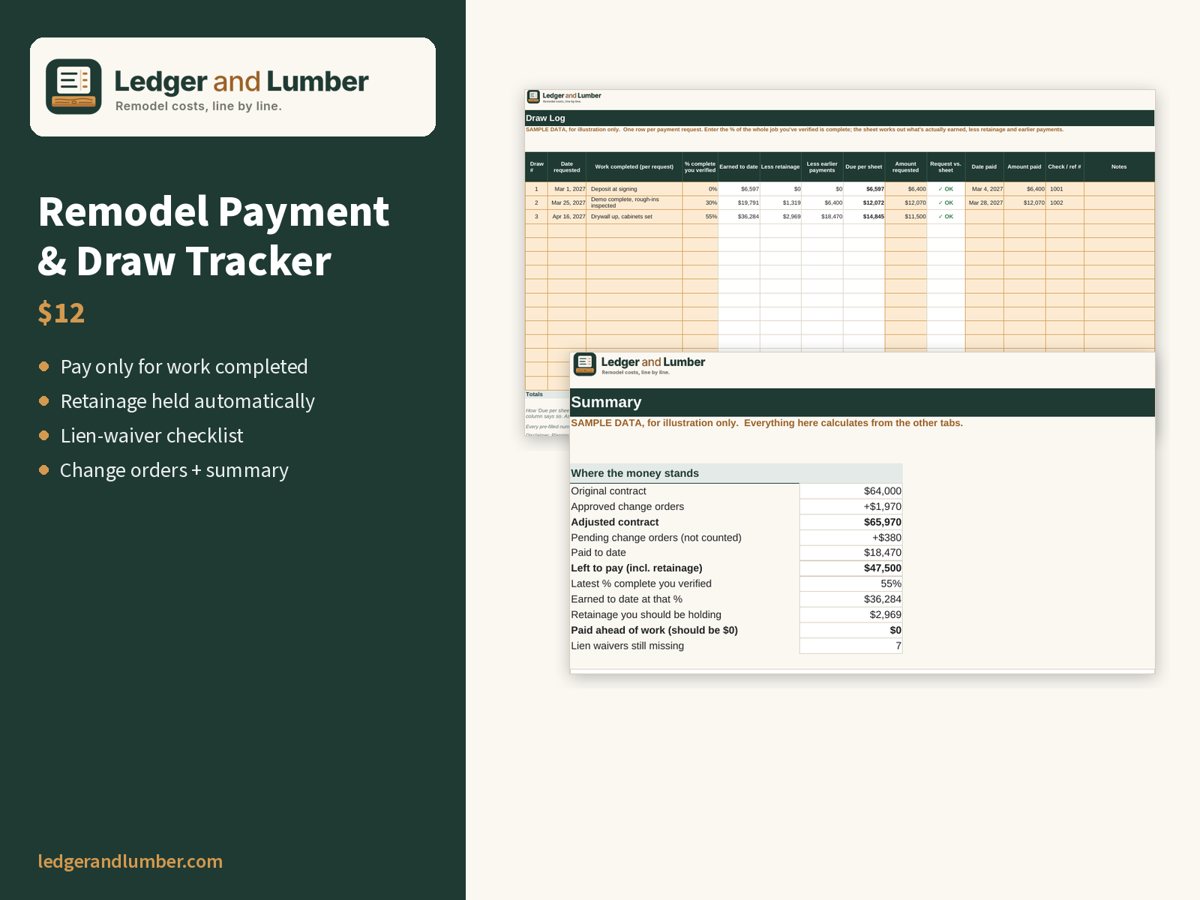The image size is (1200, 900).
Task: Click the 'Date requested' column header
Action: pyautogui.click(x=567, y=167)
